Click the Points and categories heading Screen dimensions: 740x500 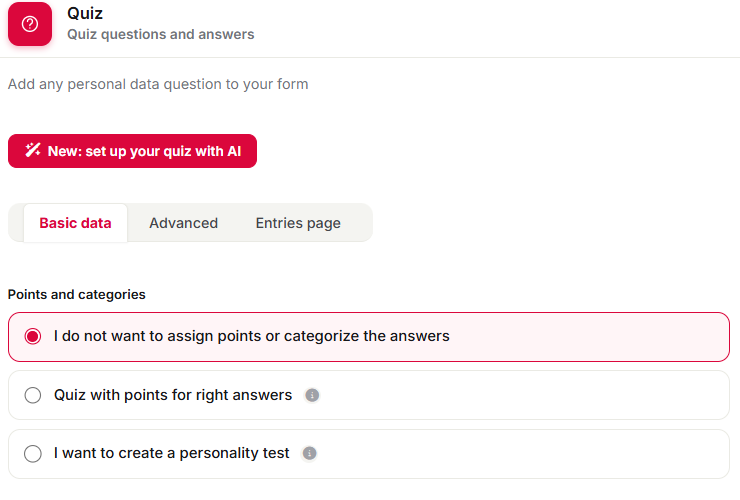(x=76, y=295)
